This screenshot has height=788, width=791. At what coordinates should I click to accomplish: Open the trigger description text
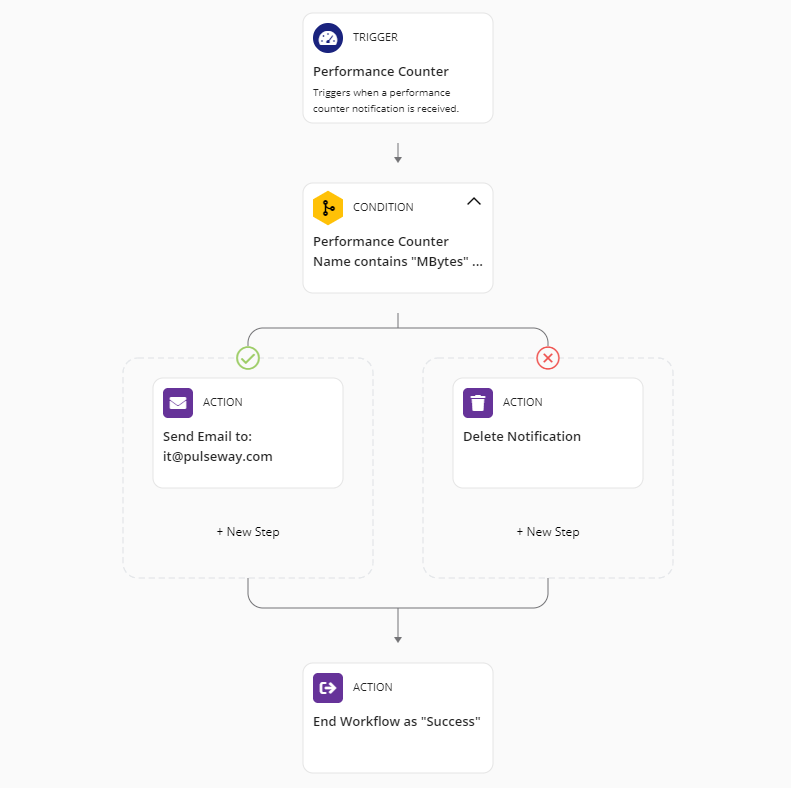click(x=386, y=101)
